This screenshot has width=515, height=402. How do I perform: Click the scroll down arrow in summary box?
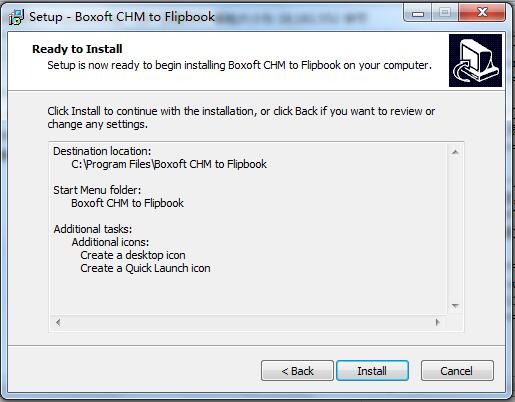click(455, 306)
